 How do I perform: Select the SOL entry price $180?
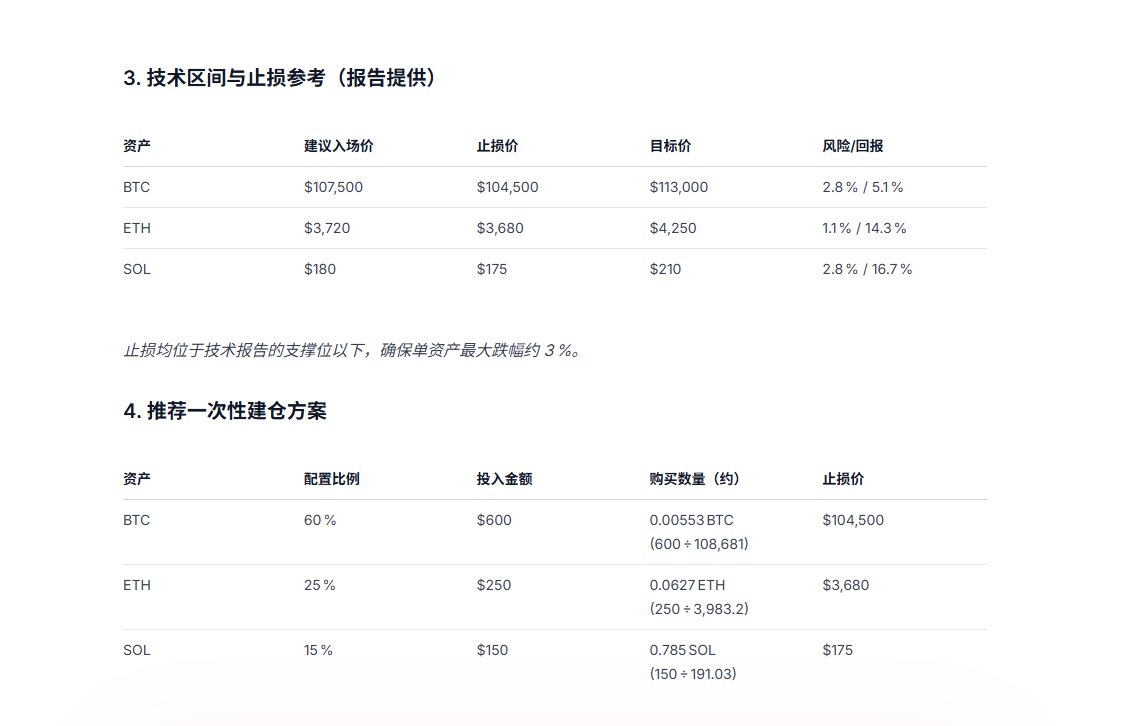(x=320, y=269)
